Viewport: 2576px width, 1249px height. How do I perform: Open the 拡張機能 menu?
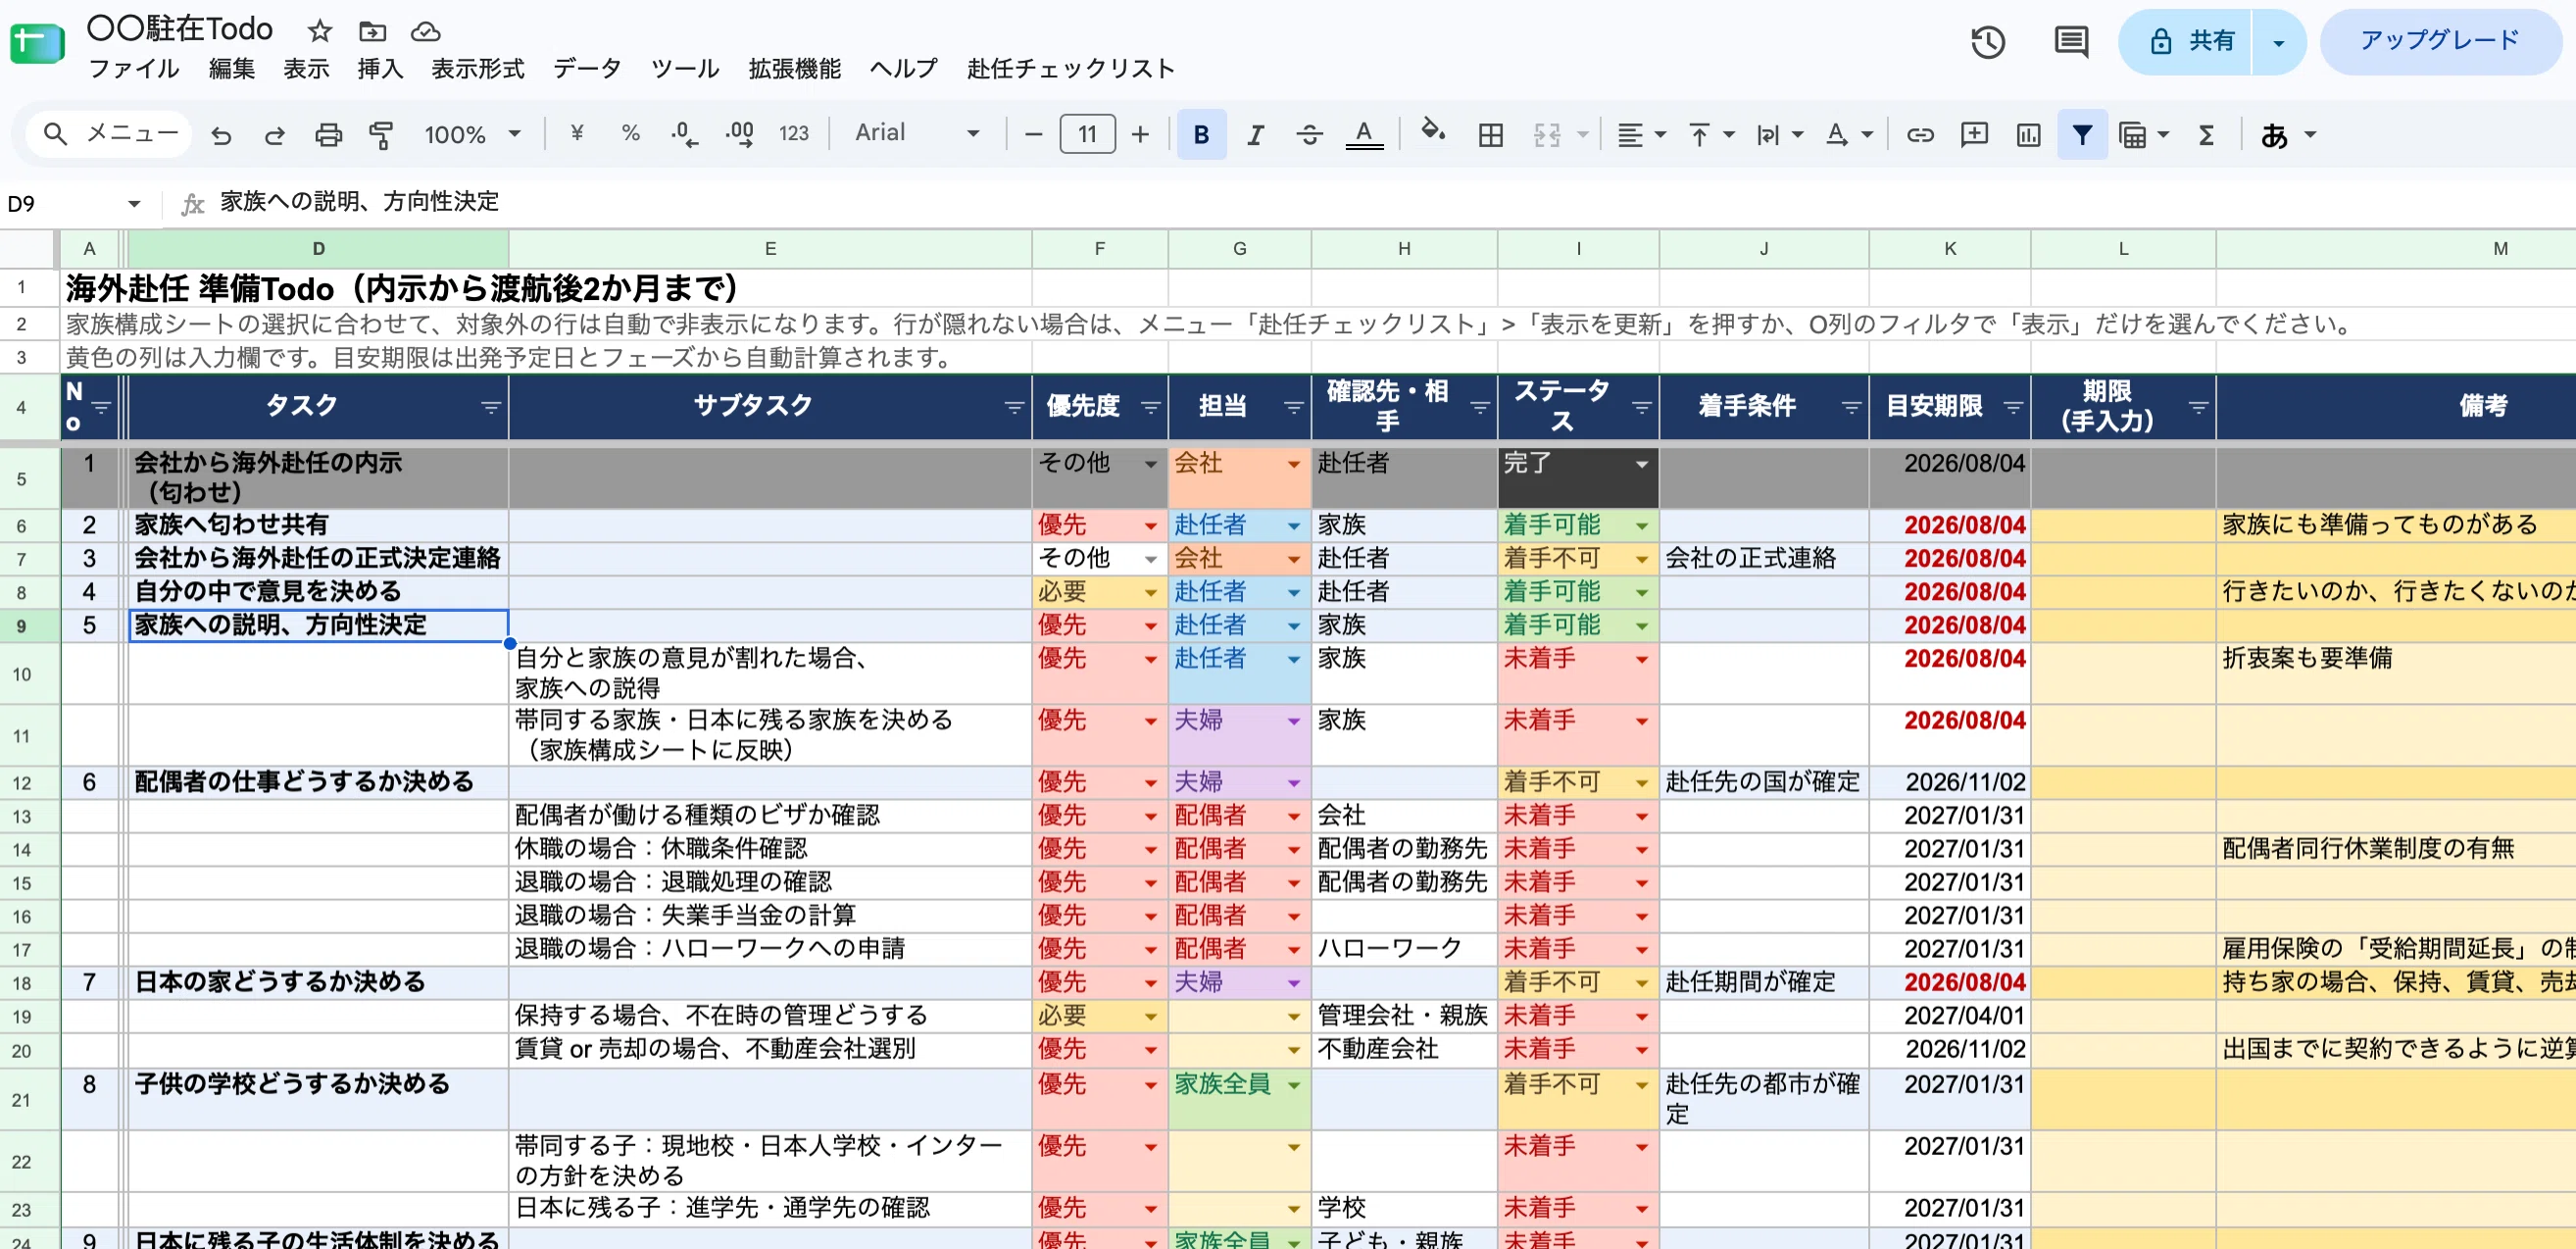click(x=794, y=69)
